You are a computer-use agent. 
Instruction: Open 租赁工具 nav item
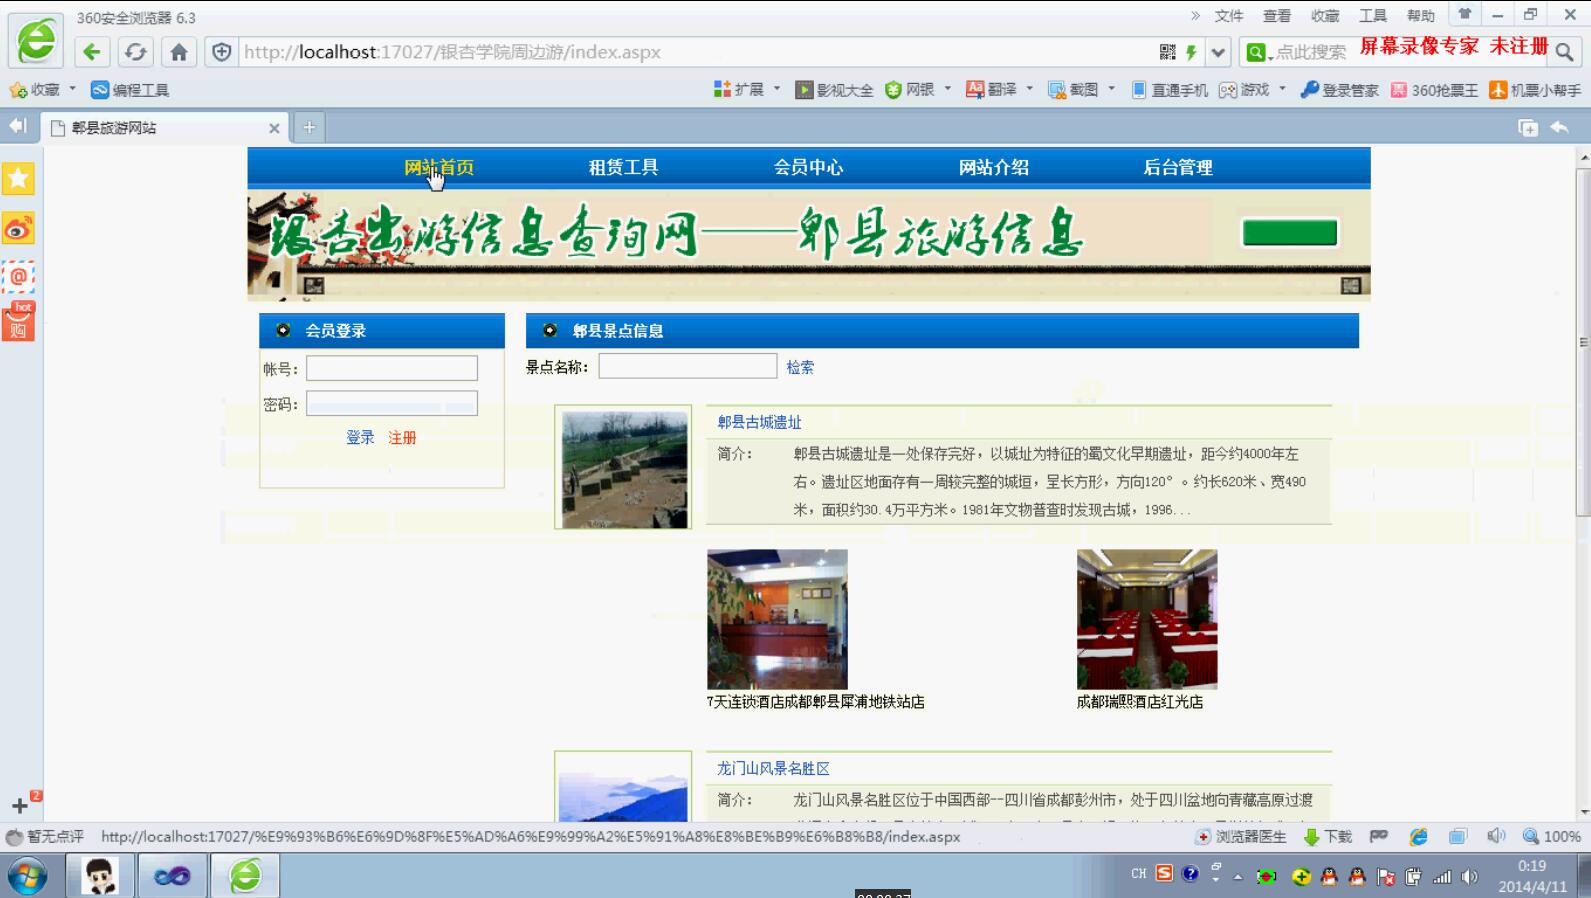click(624, 168)
